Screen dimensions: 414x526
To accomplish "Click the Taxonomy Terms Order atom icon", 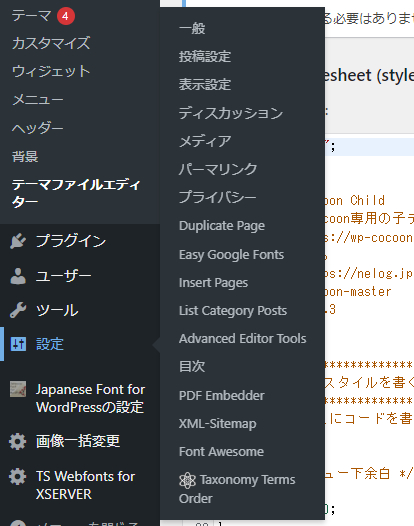I will click(187, 480).
